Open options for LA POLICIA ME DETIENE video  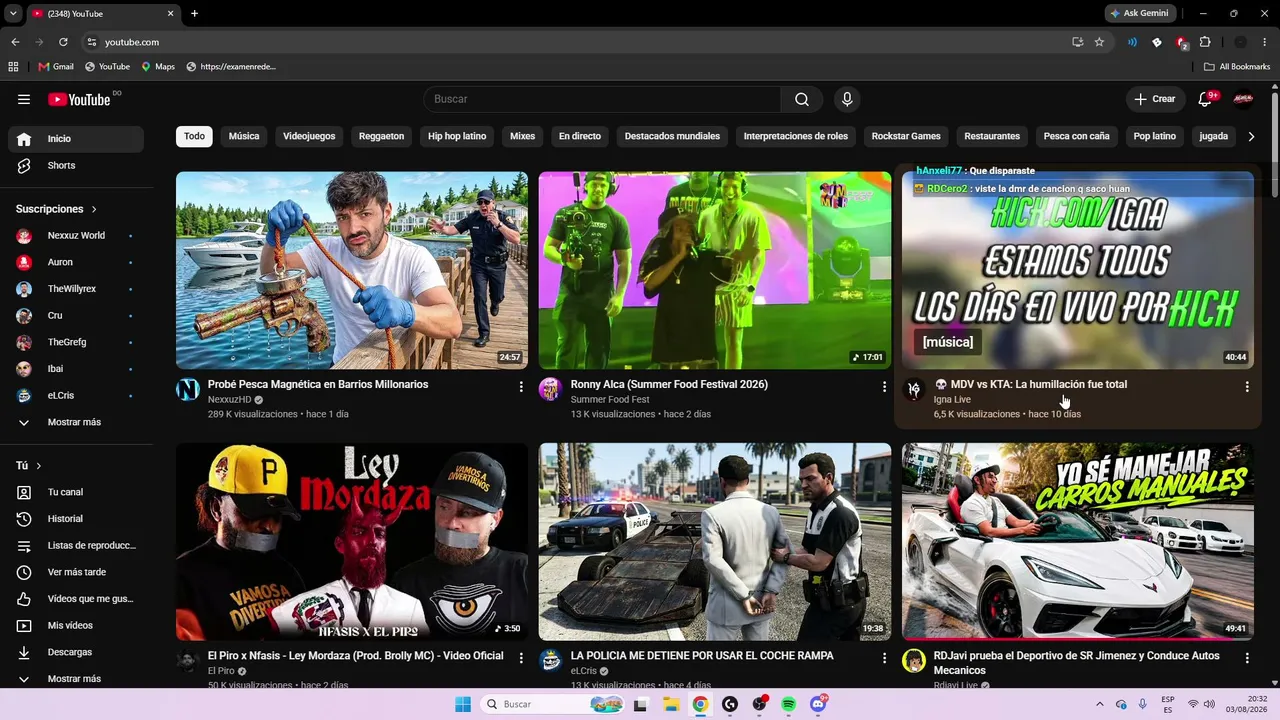[884, 658]
